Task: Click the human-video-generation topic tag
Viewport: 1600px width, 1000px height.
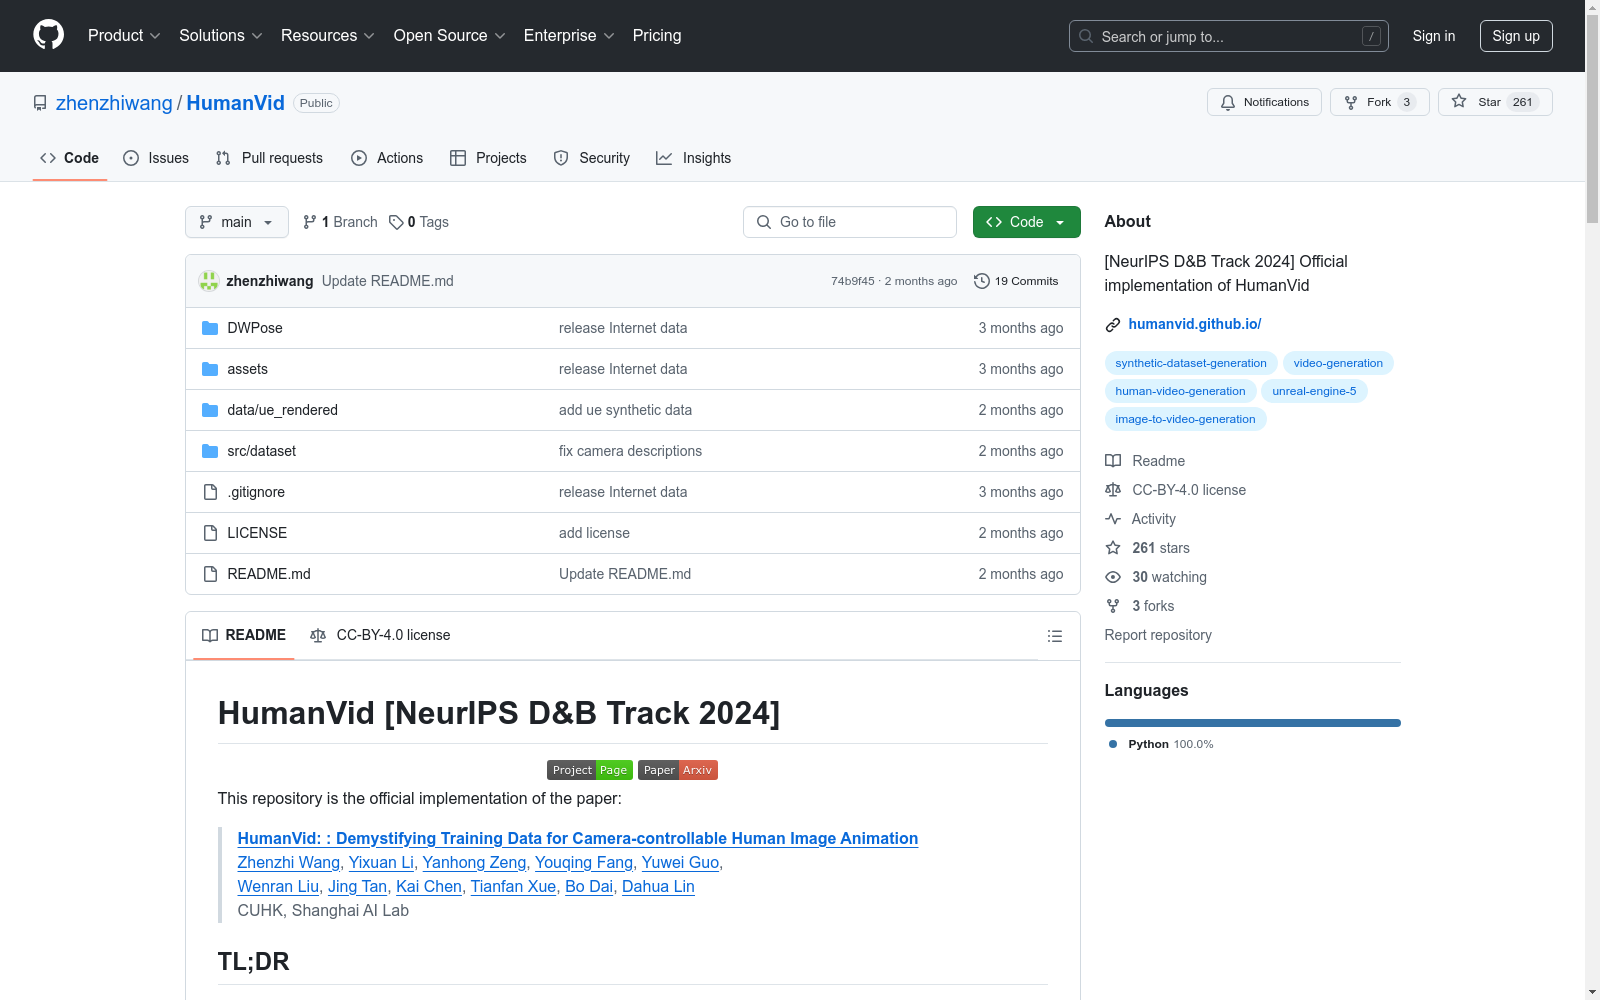Action: (1180, 391)
